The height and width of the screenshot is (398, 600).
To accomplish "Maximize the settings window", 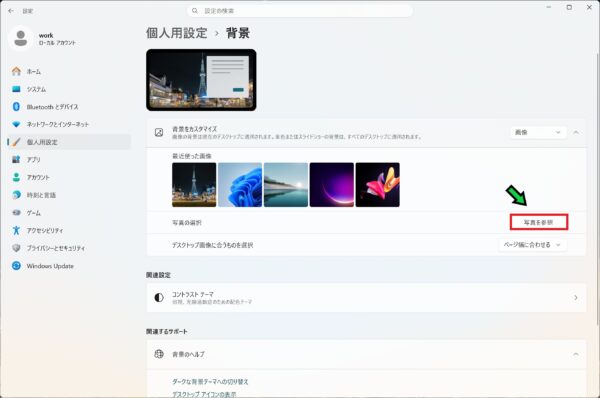I will pos(569,7).
